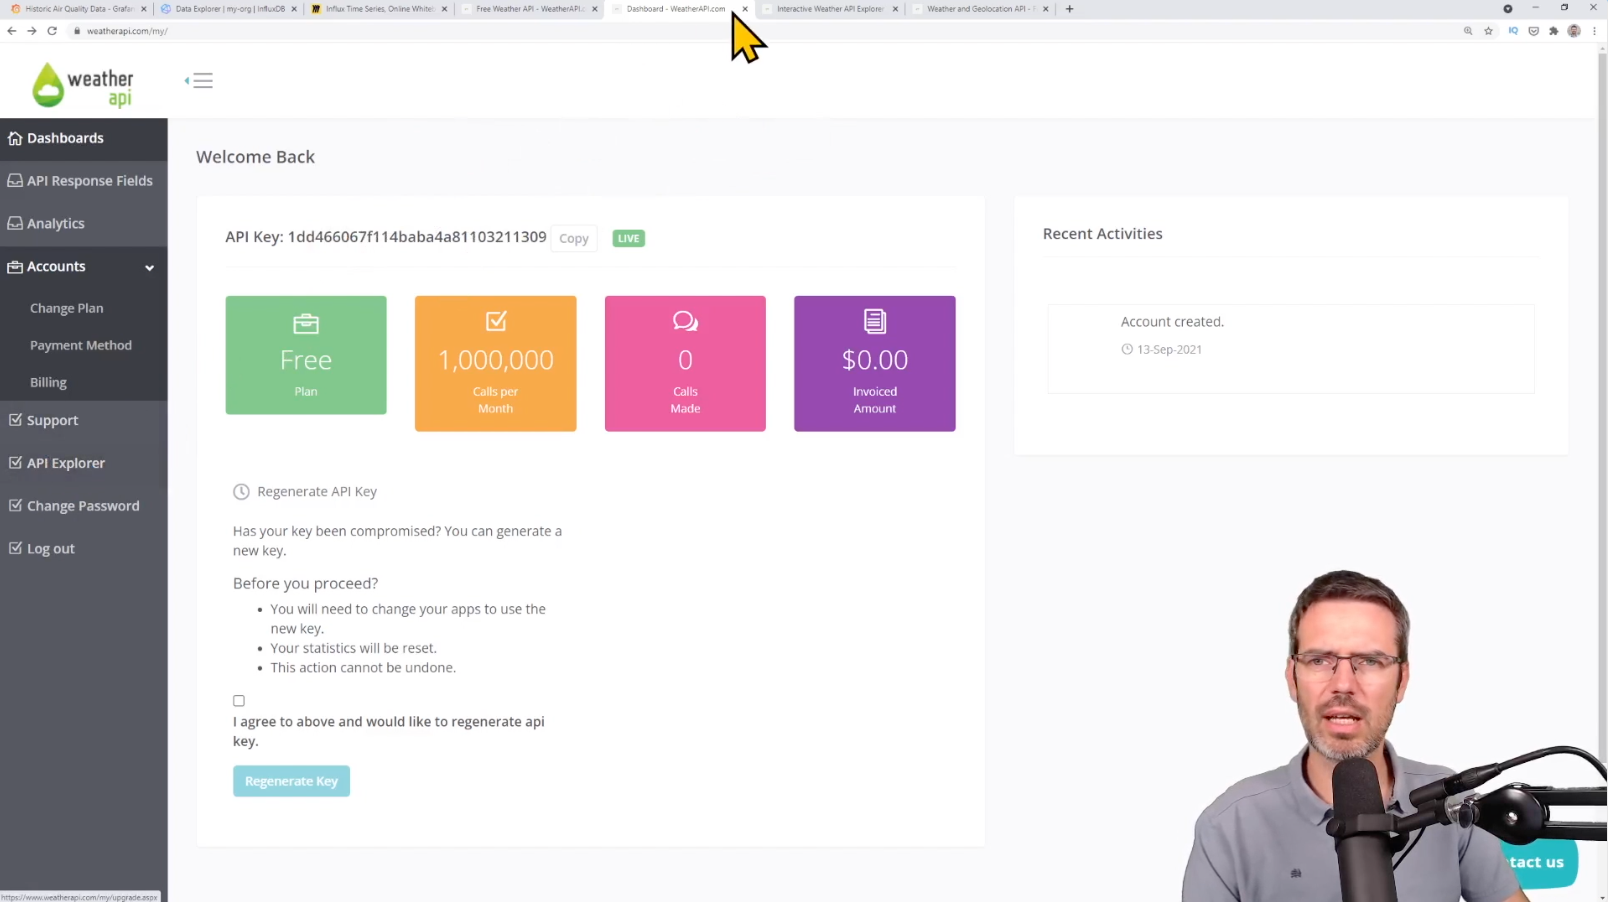This screenshot has width=1608, height=902.
Task: Click the Welcome Back heading
Action: tap(256, 157)
